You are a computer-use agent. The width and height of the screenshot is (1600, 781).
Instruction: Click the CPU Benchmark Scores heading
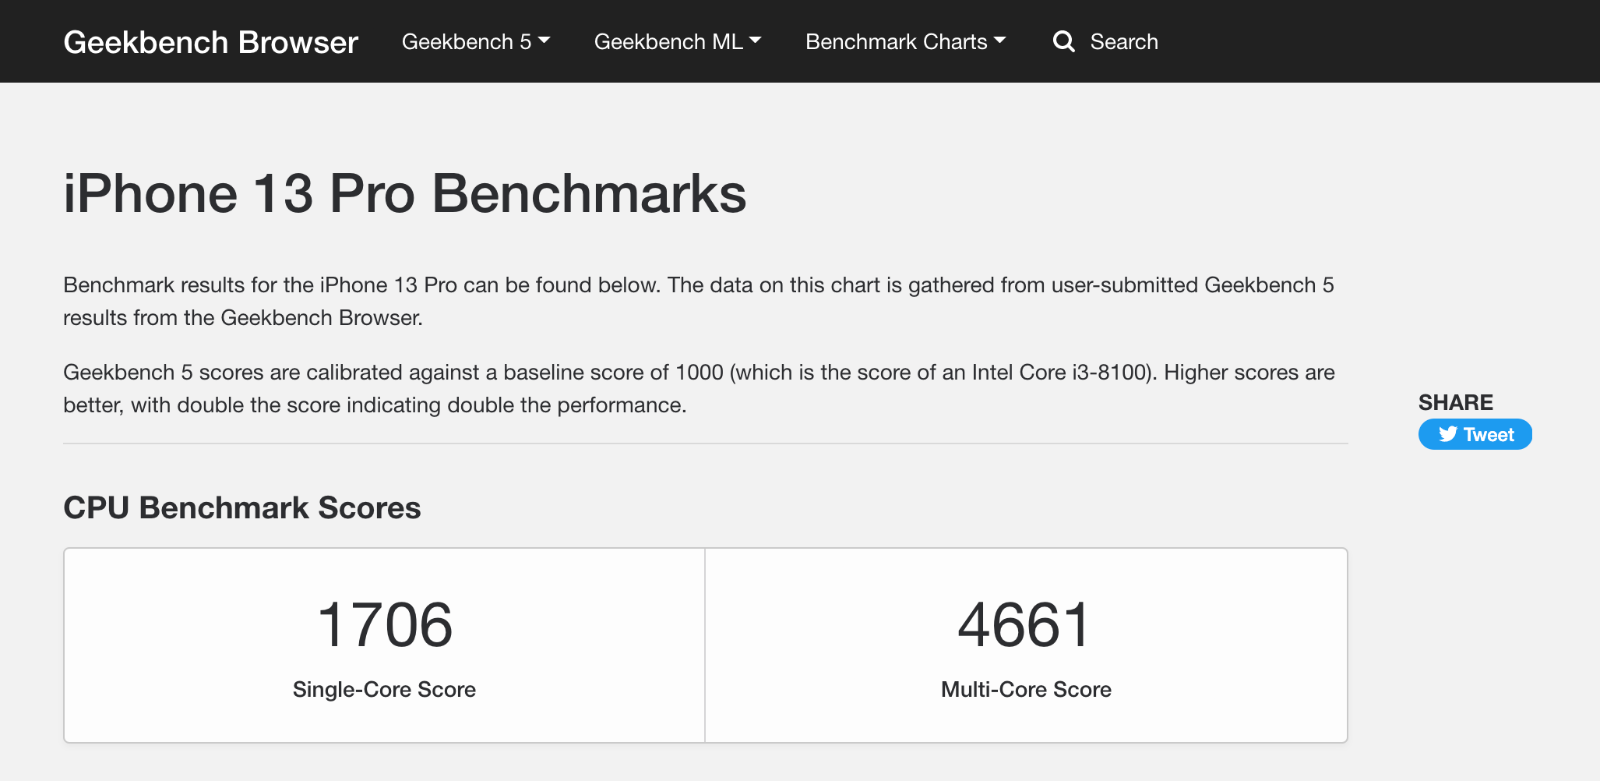242,507
